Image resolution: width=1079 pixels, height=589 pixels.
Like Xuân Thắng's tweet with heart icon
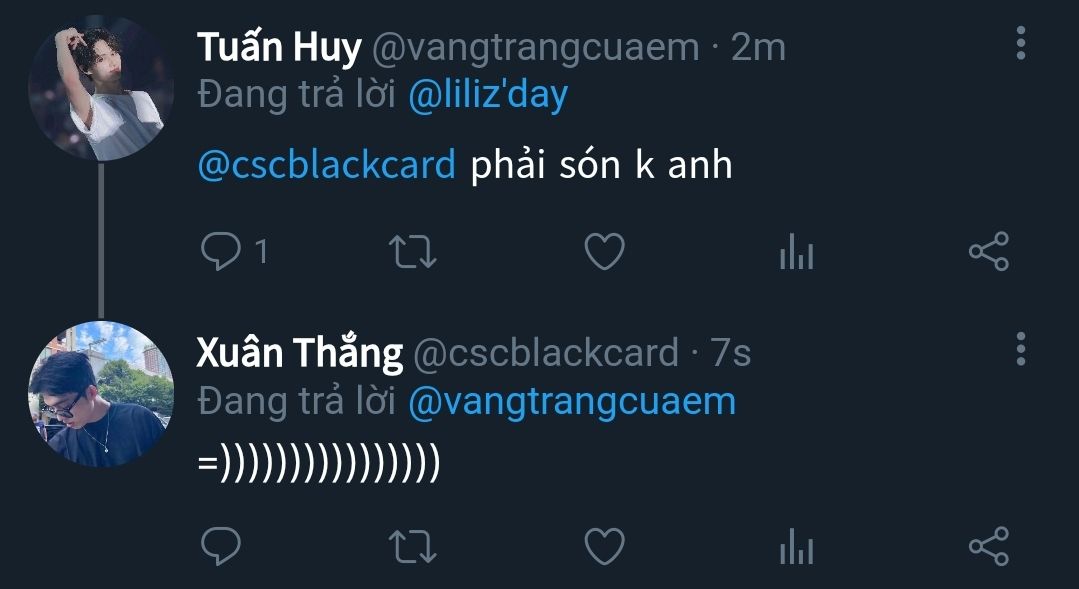tap(604, 546)
